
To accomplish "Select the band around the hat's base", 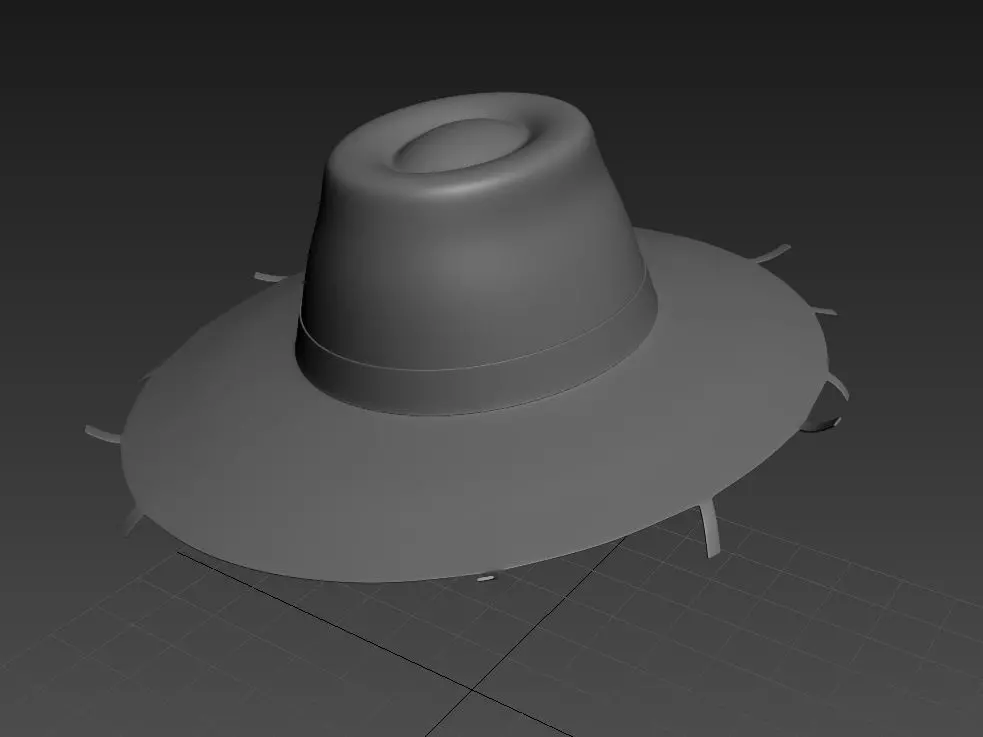I will click(476, 385).
